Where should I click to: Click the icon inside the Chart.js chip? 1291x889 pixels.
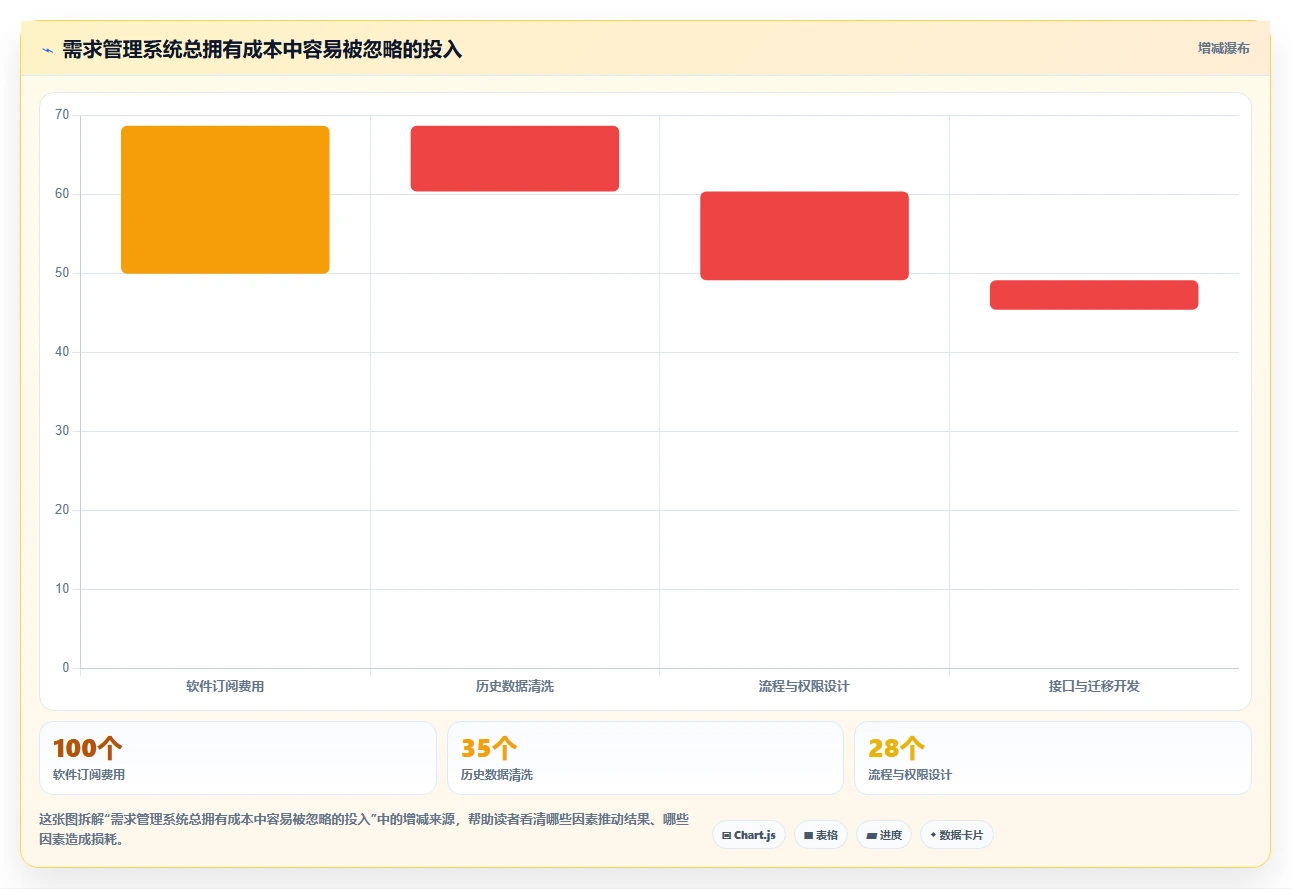coord(726,835)
